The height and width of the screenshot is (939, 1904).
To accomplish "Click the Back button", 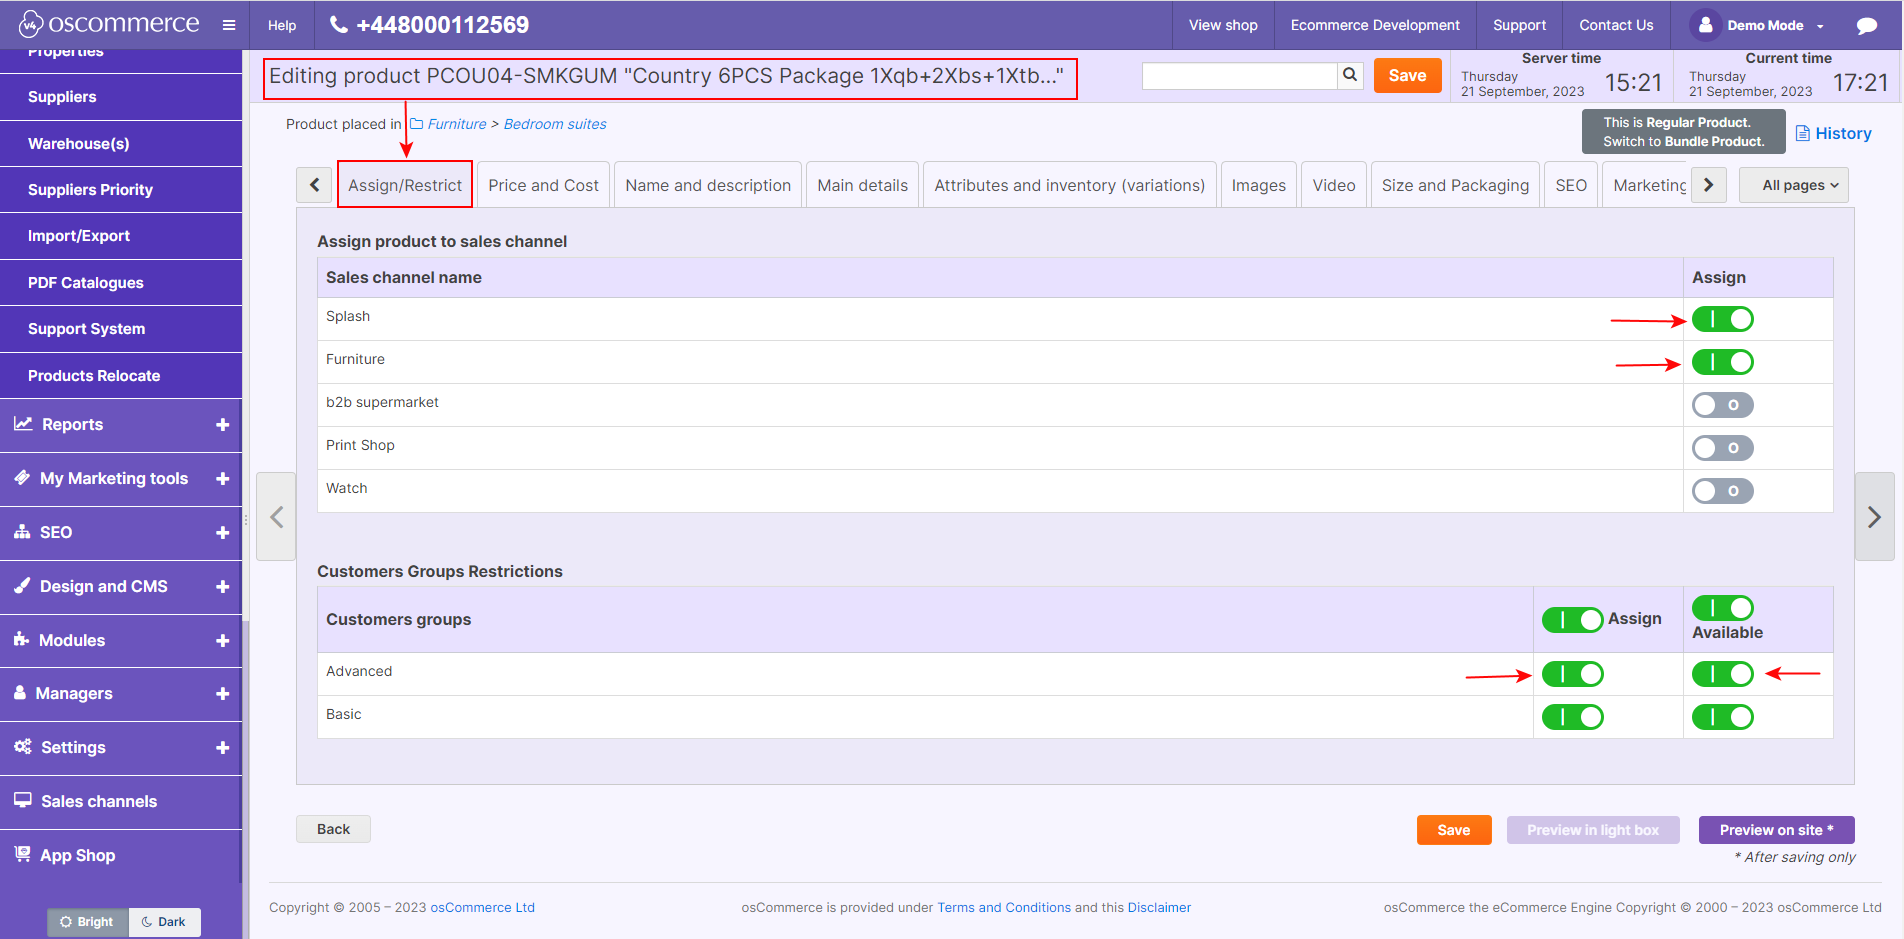I will (333, 829).
